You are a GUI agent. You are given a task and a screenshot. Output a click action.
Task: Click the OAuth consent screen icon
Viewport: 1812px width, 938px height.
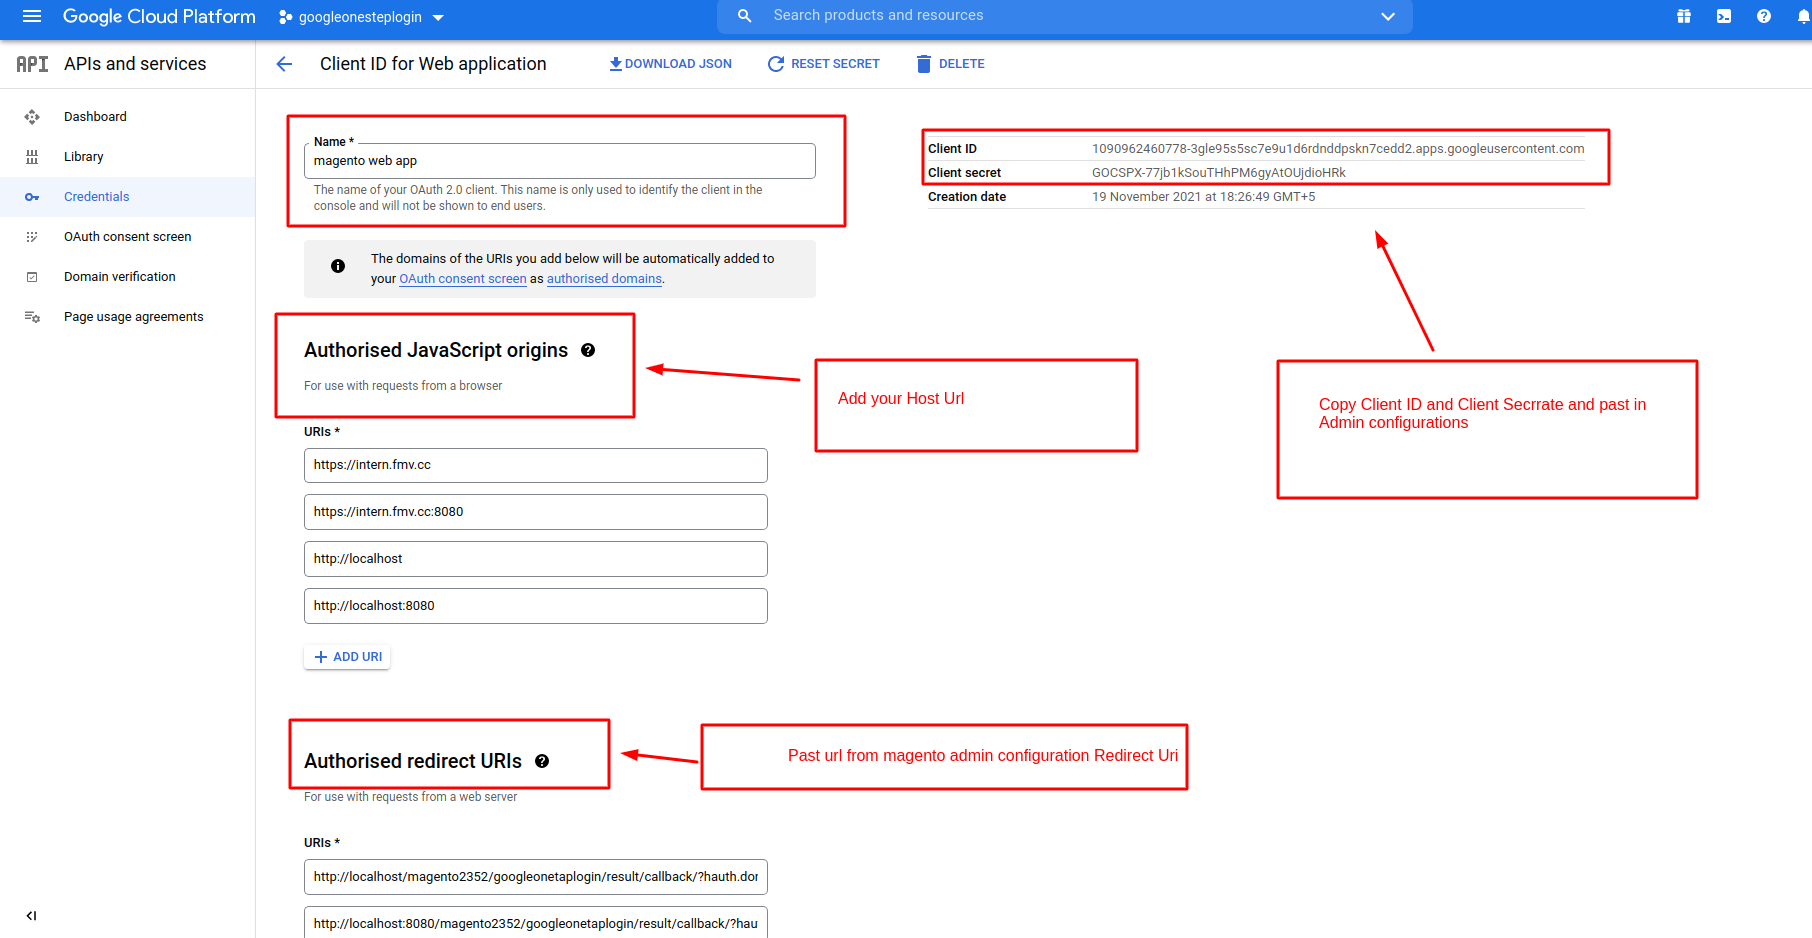32,237
